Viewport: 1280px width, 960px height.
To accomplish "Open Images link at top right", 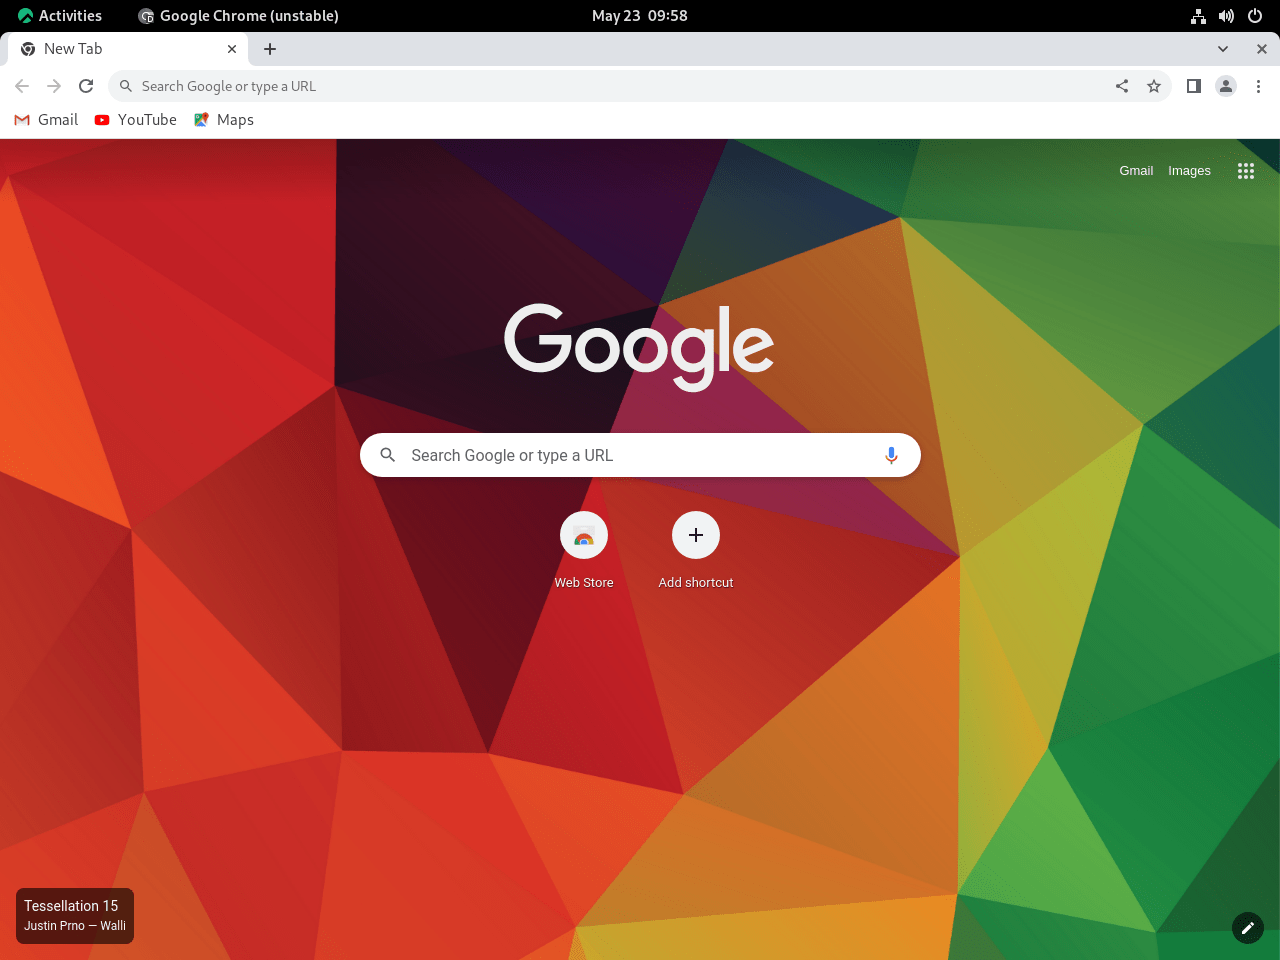I will (x=1189, y=171).
